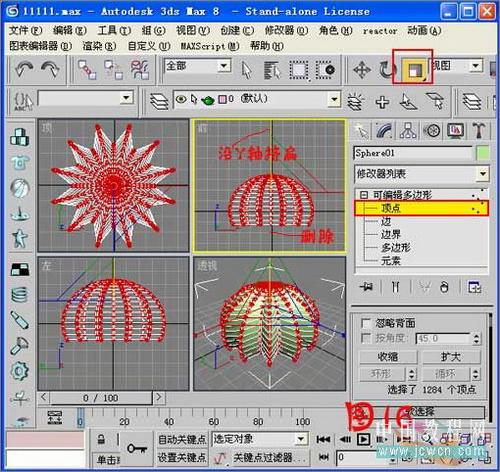Open the Motion command panel tab

pyautogui.click(x=432, y=131)
